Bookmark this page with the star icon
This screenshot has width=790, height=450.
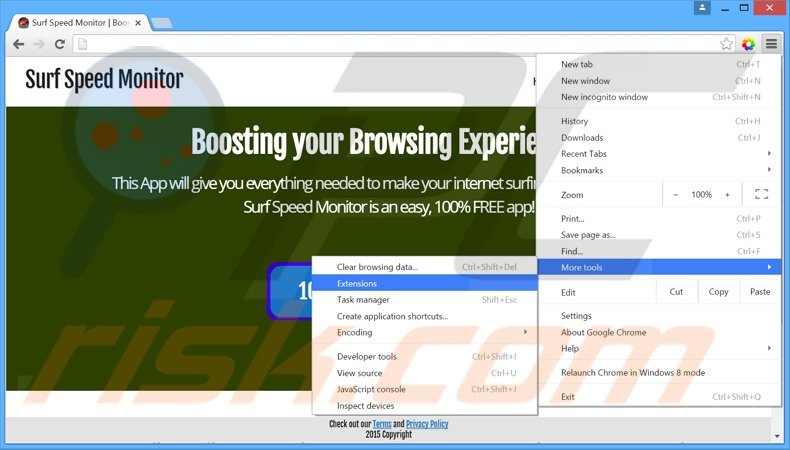[726, 44]
